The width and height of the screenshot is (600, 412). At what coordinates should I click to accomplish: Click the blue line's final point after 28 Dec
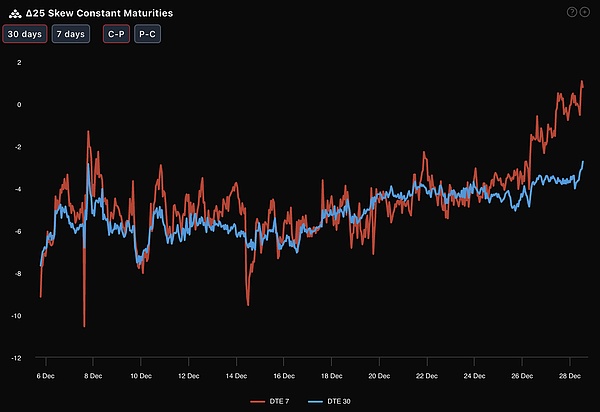583,162
